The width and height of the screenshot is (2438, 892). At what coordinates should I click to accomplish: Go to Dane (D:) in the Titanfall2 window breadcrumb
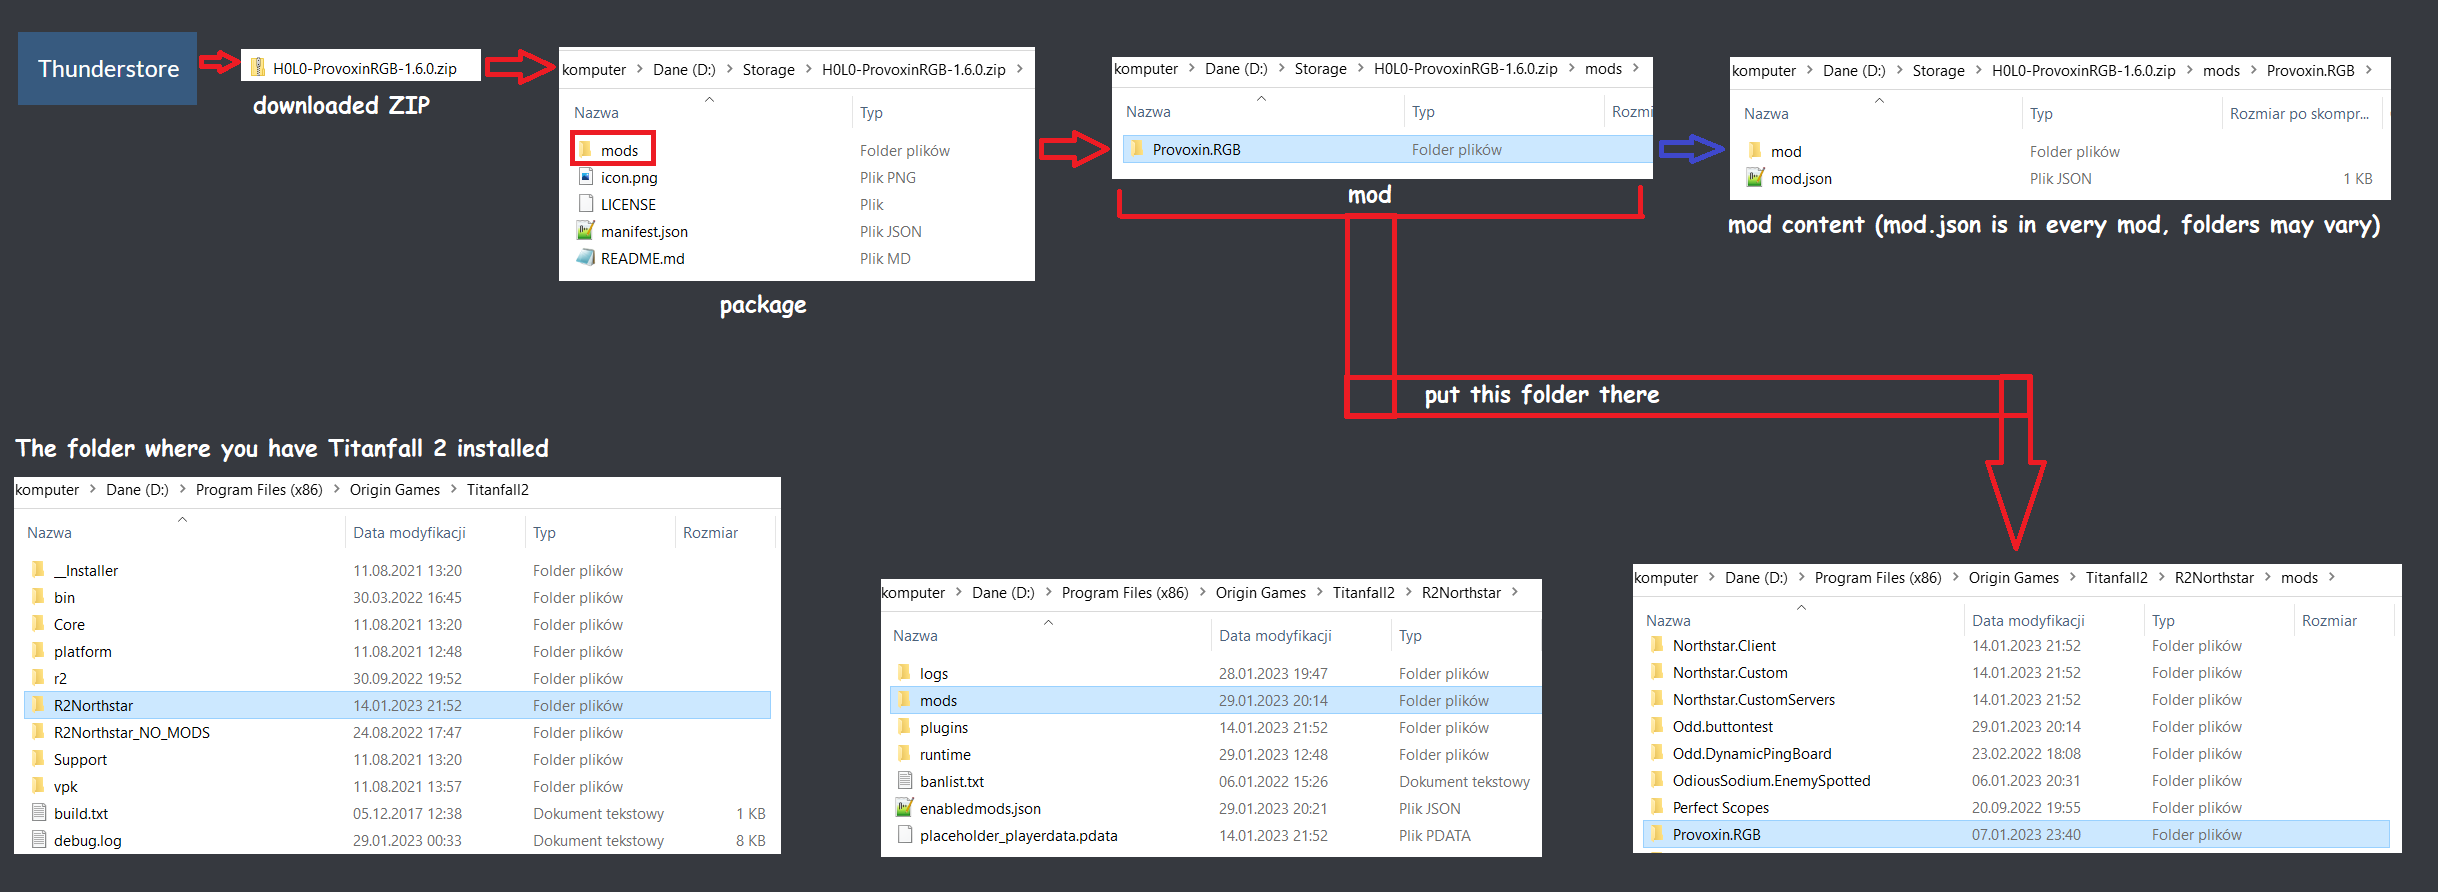137,489
